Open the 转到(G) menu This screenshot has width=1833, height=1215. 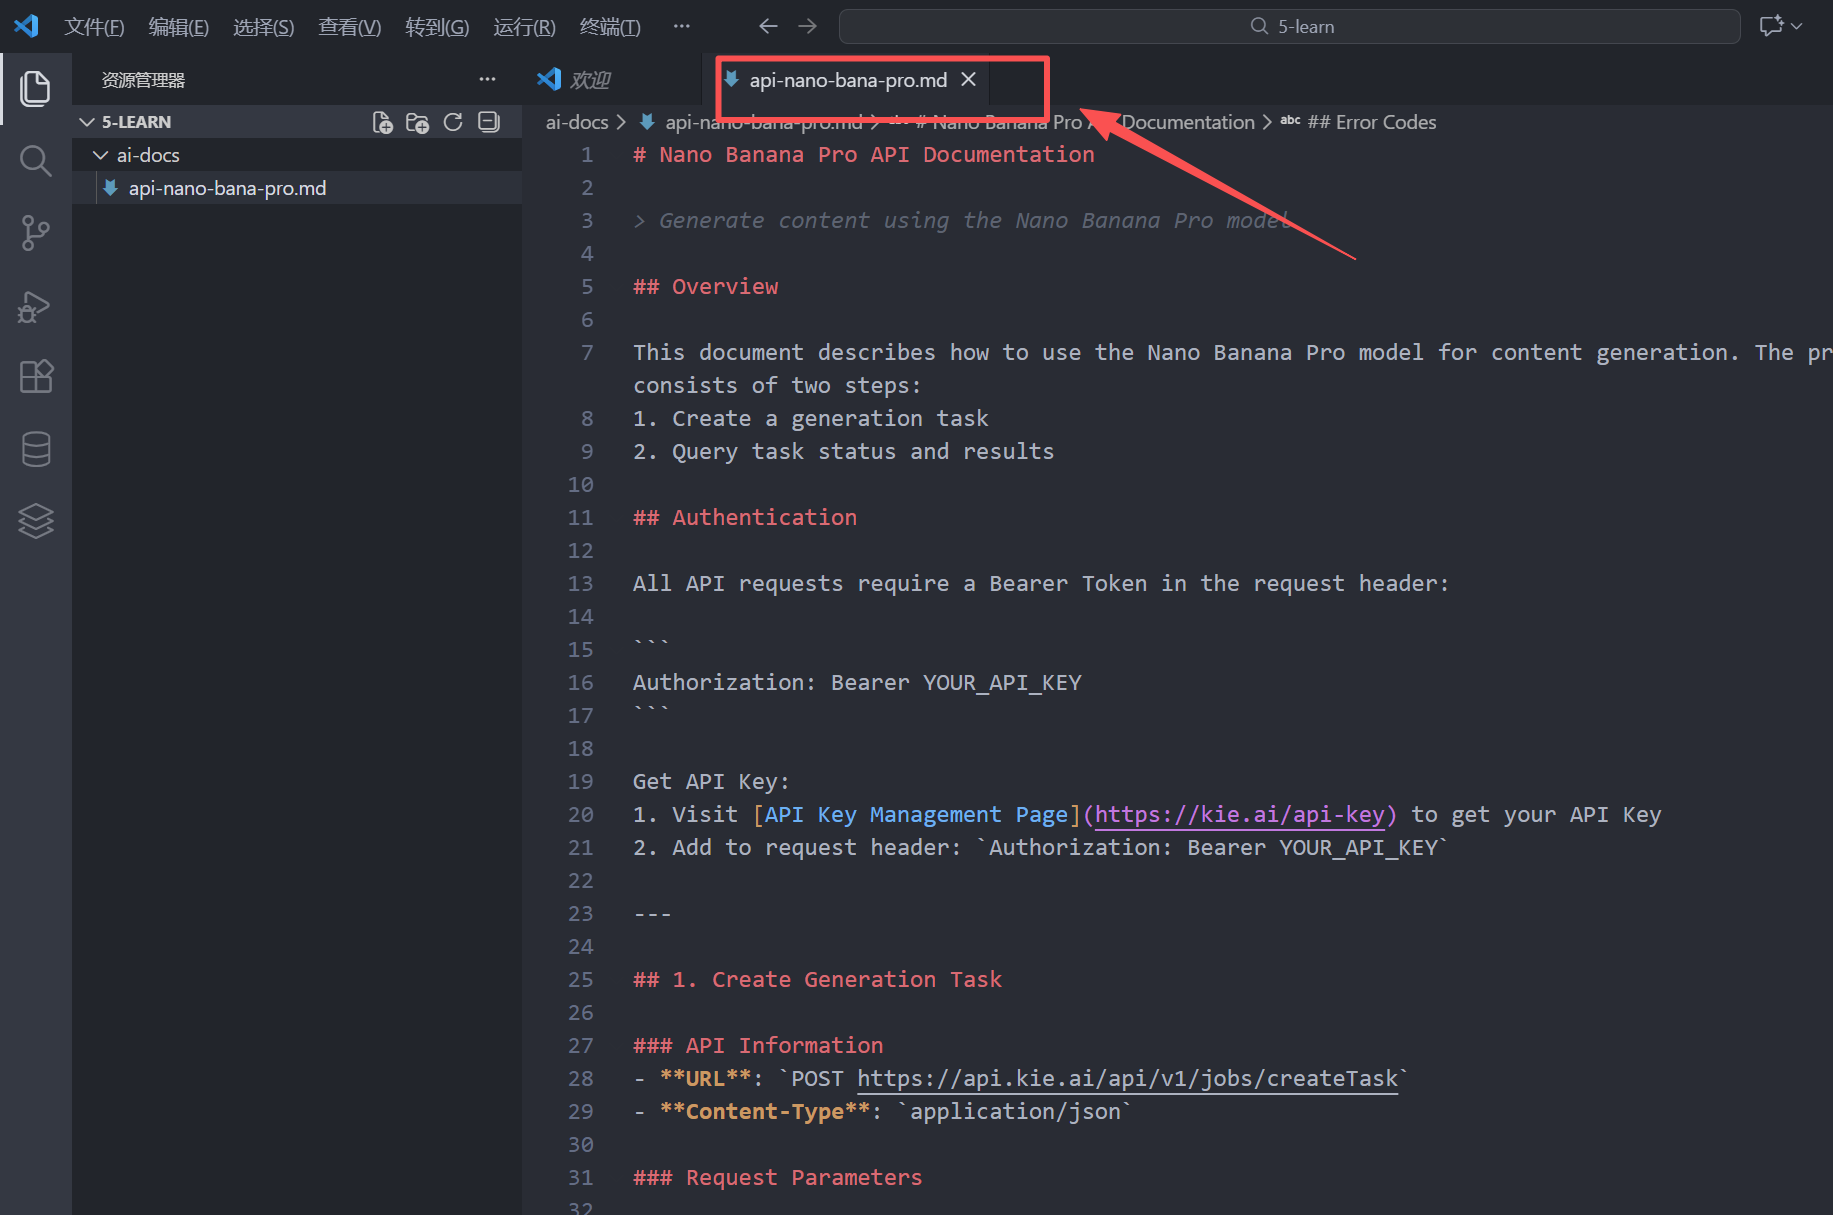pyautogui.click(x=437, y=27)
